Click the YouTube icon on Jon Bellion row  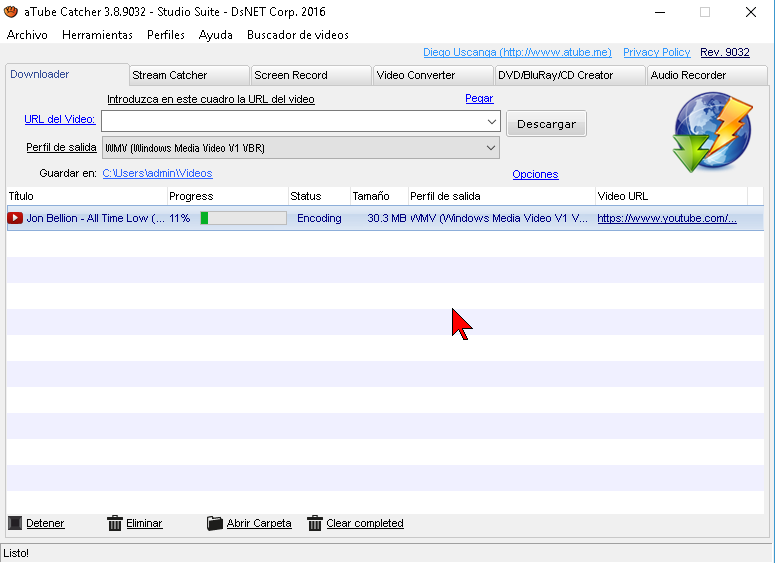click(x=15, y=218)
